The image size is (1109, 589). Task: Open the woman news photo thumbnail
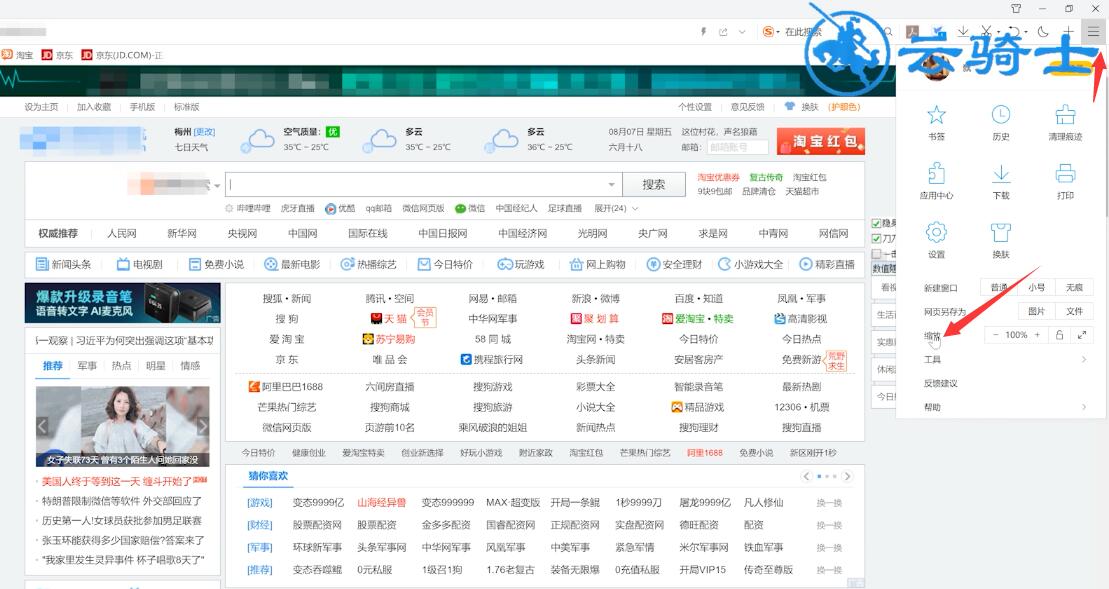(122, 426)
